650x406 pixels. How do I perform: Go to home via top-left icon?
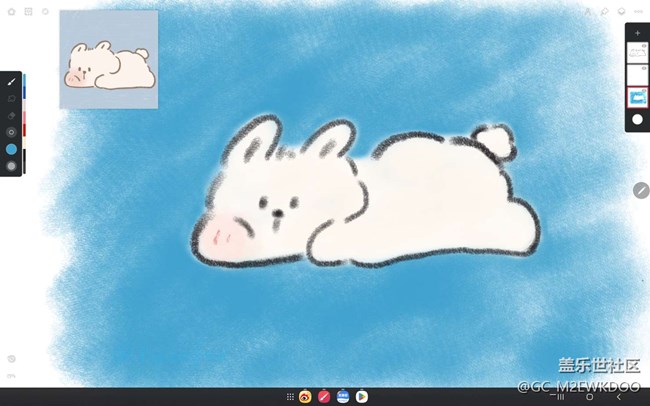click(11, 12)
